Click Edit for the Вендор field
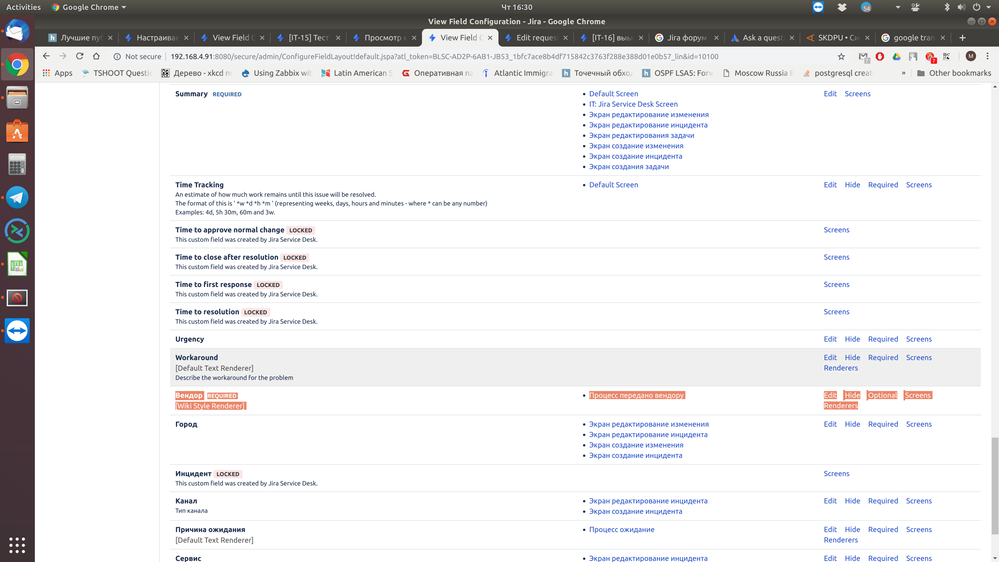 point(830,395)
